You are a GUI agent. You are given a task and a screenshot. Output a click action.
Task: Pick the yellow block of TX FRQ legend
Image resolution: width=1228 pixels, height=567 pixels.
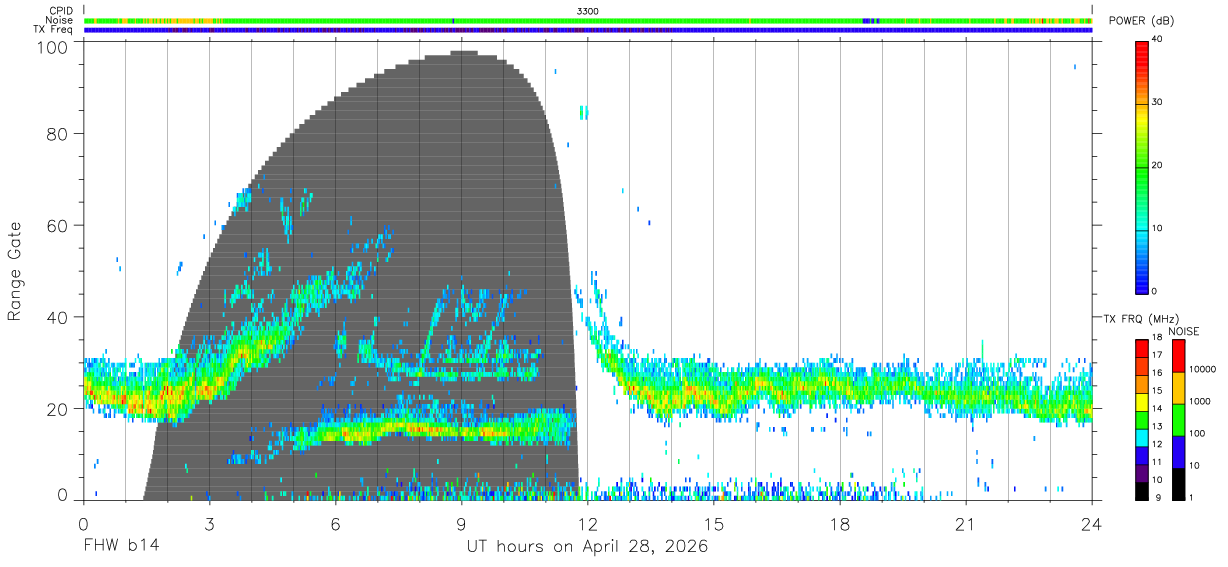[1142, 402]
